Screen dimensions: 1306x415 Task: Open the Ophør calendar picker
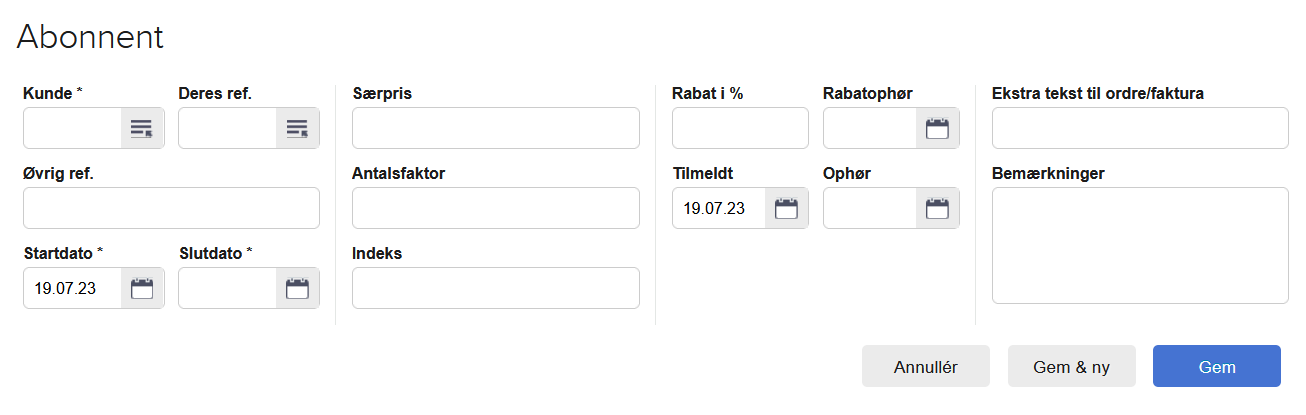(x=937, y=208)
